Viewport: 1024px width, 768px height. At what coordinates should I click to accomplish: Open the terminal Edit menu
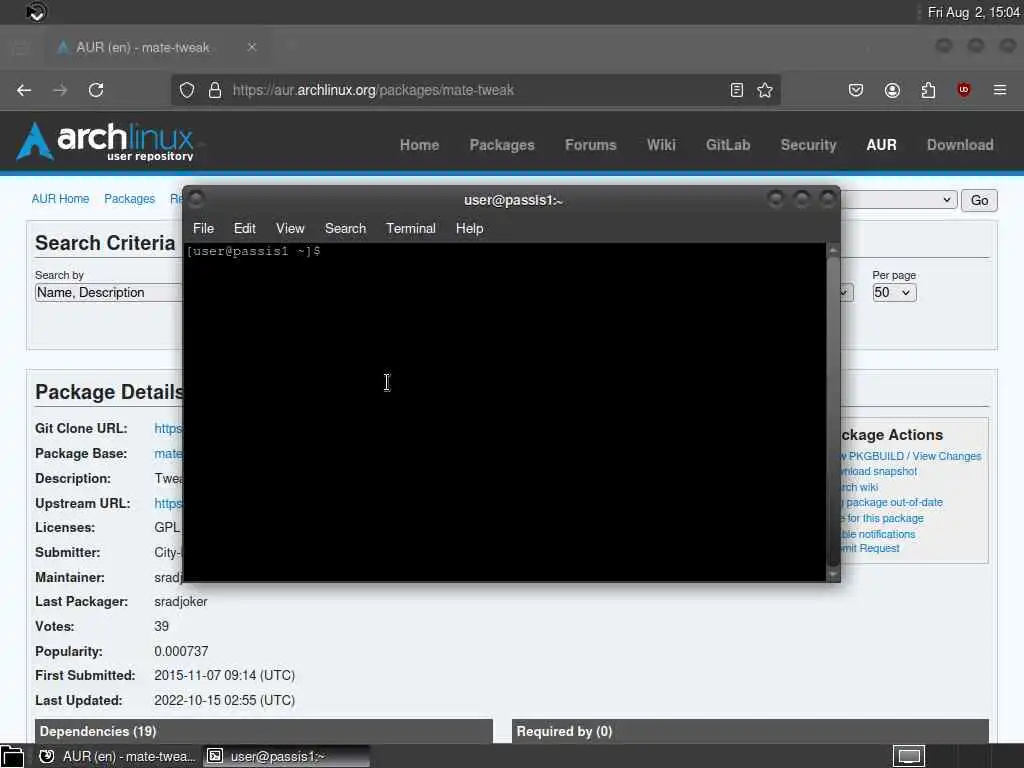pos(244,229)
